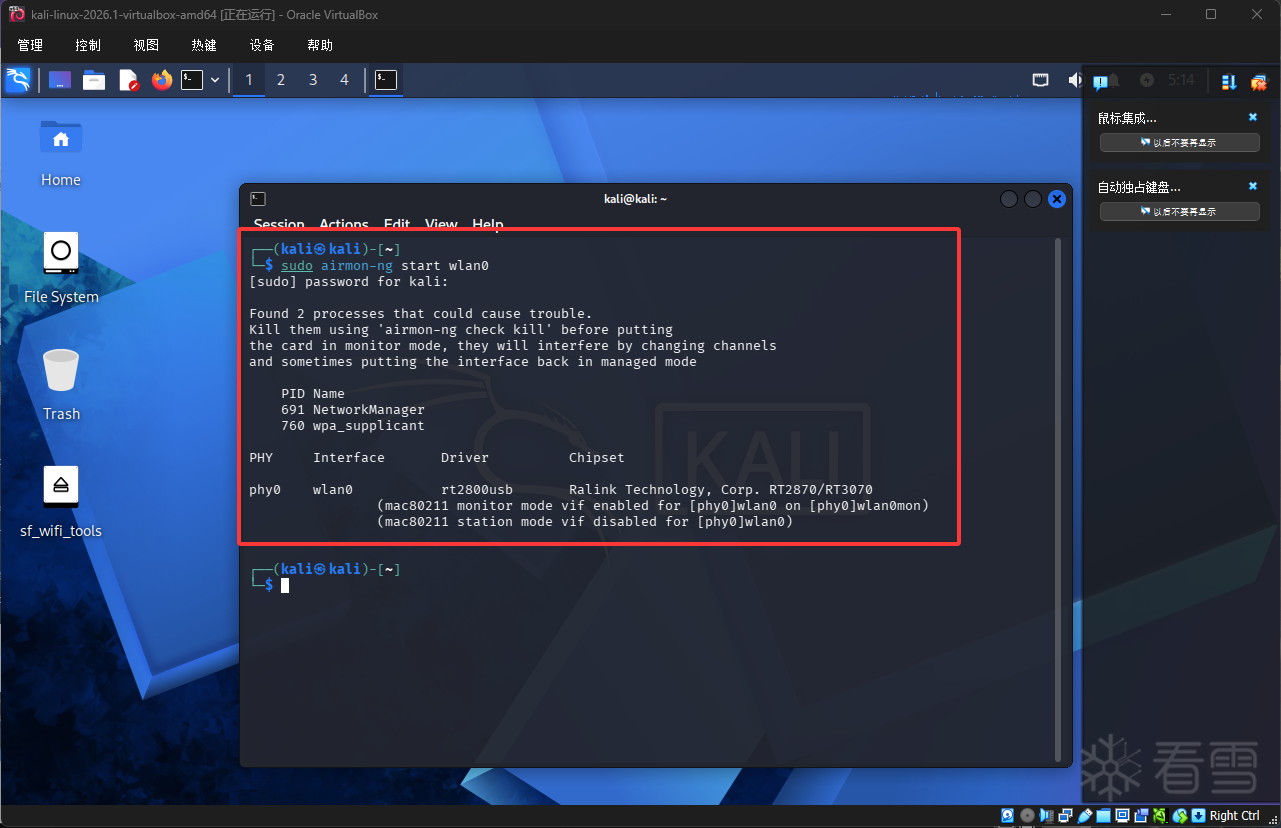1281x828 pixels.
Task: Click the 'Ralink Technology, Corp. RT2870/RT3070' chipset text
Action: 721,490
